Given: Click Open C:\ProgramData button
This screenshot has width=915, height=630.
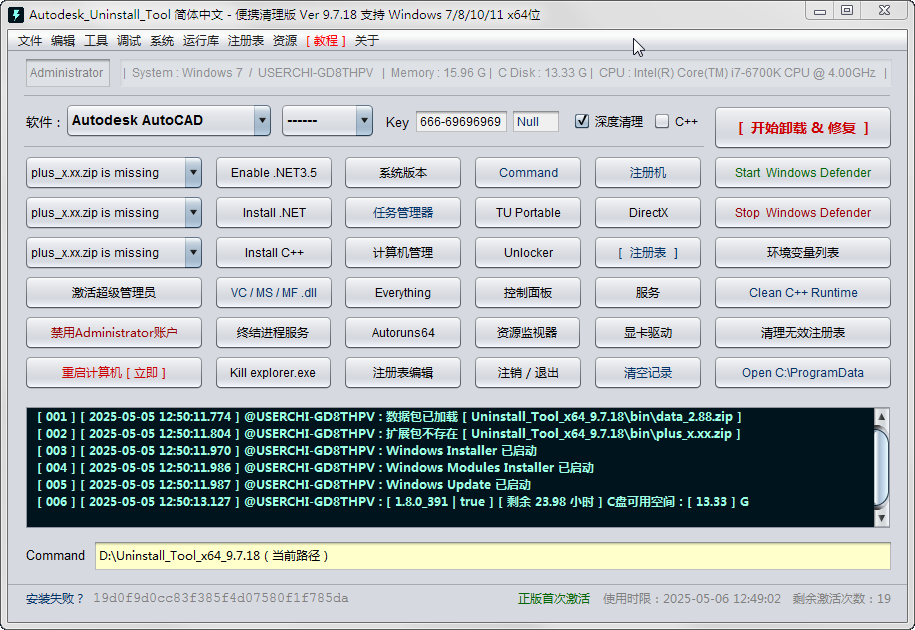Looking at the screenshot, I should pyautogui.click(x=803, y=372).
